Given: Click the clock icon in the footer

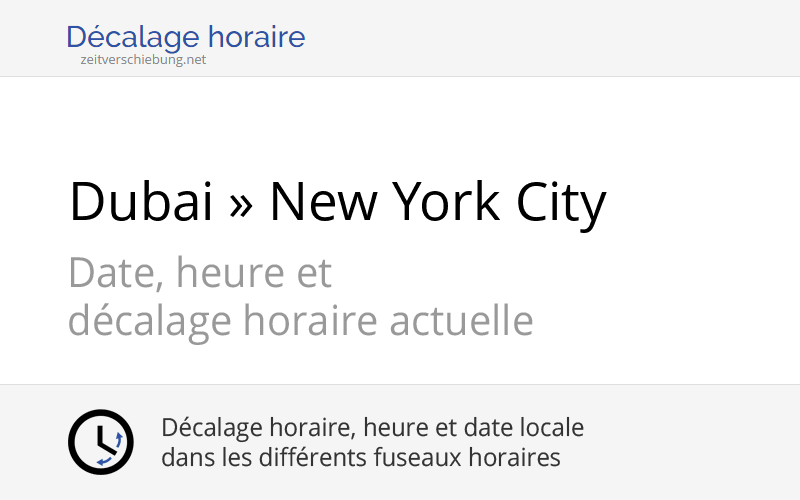Looking at the screenshot, I should 100,442.
